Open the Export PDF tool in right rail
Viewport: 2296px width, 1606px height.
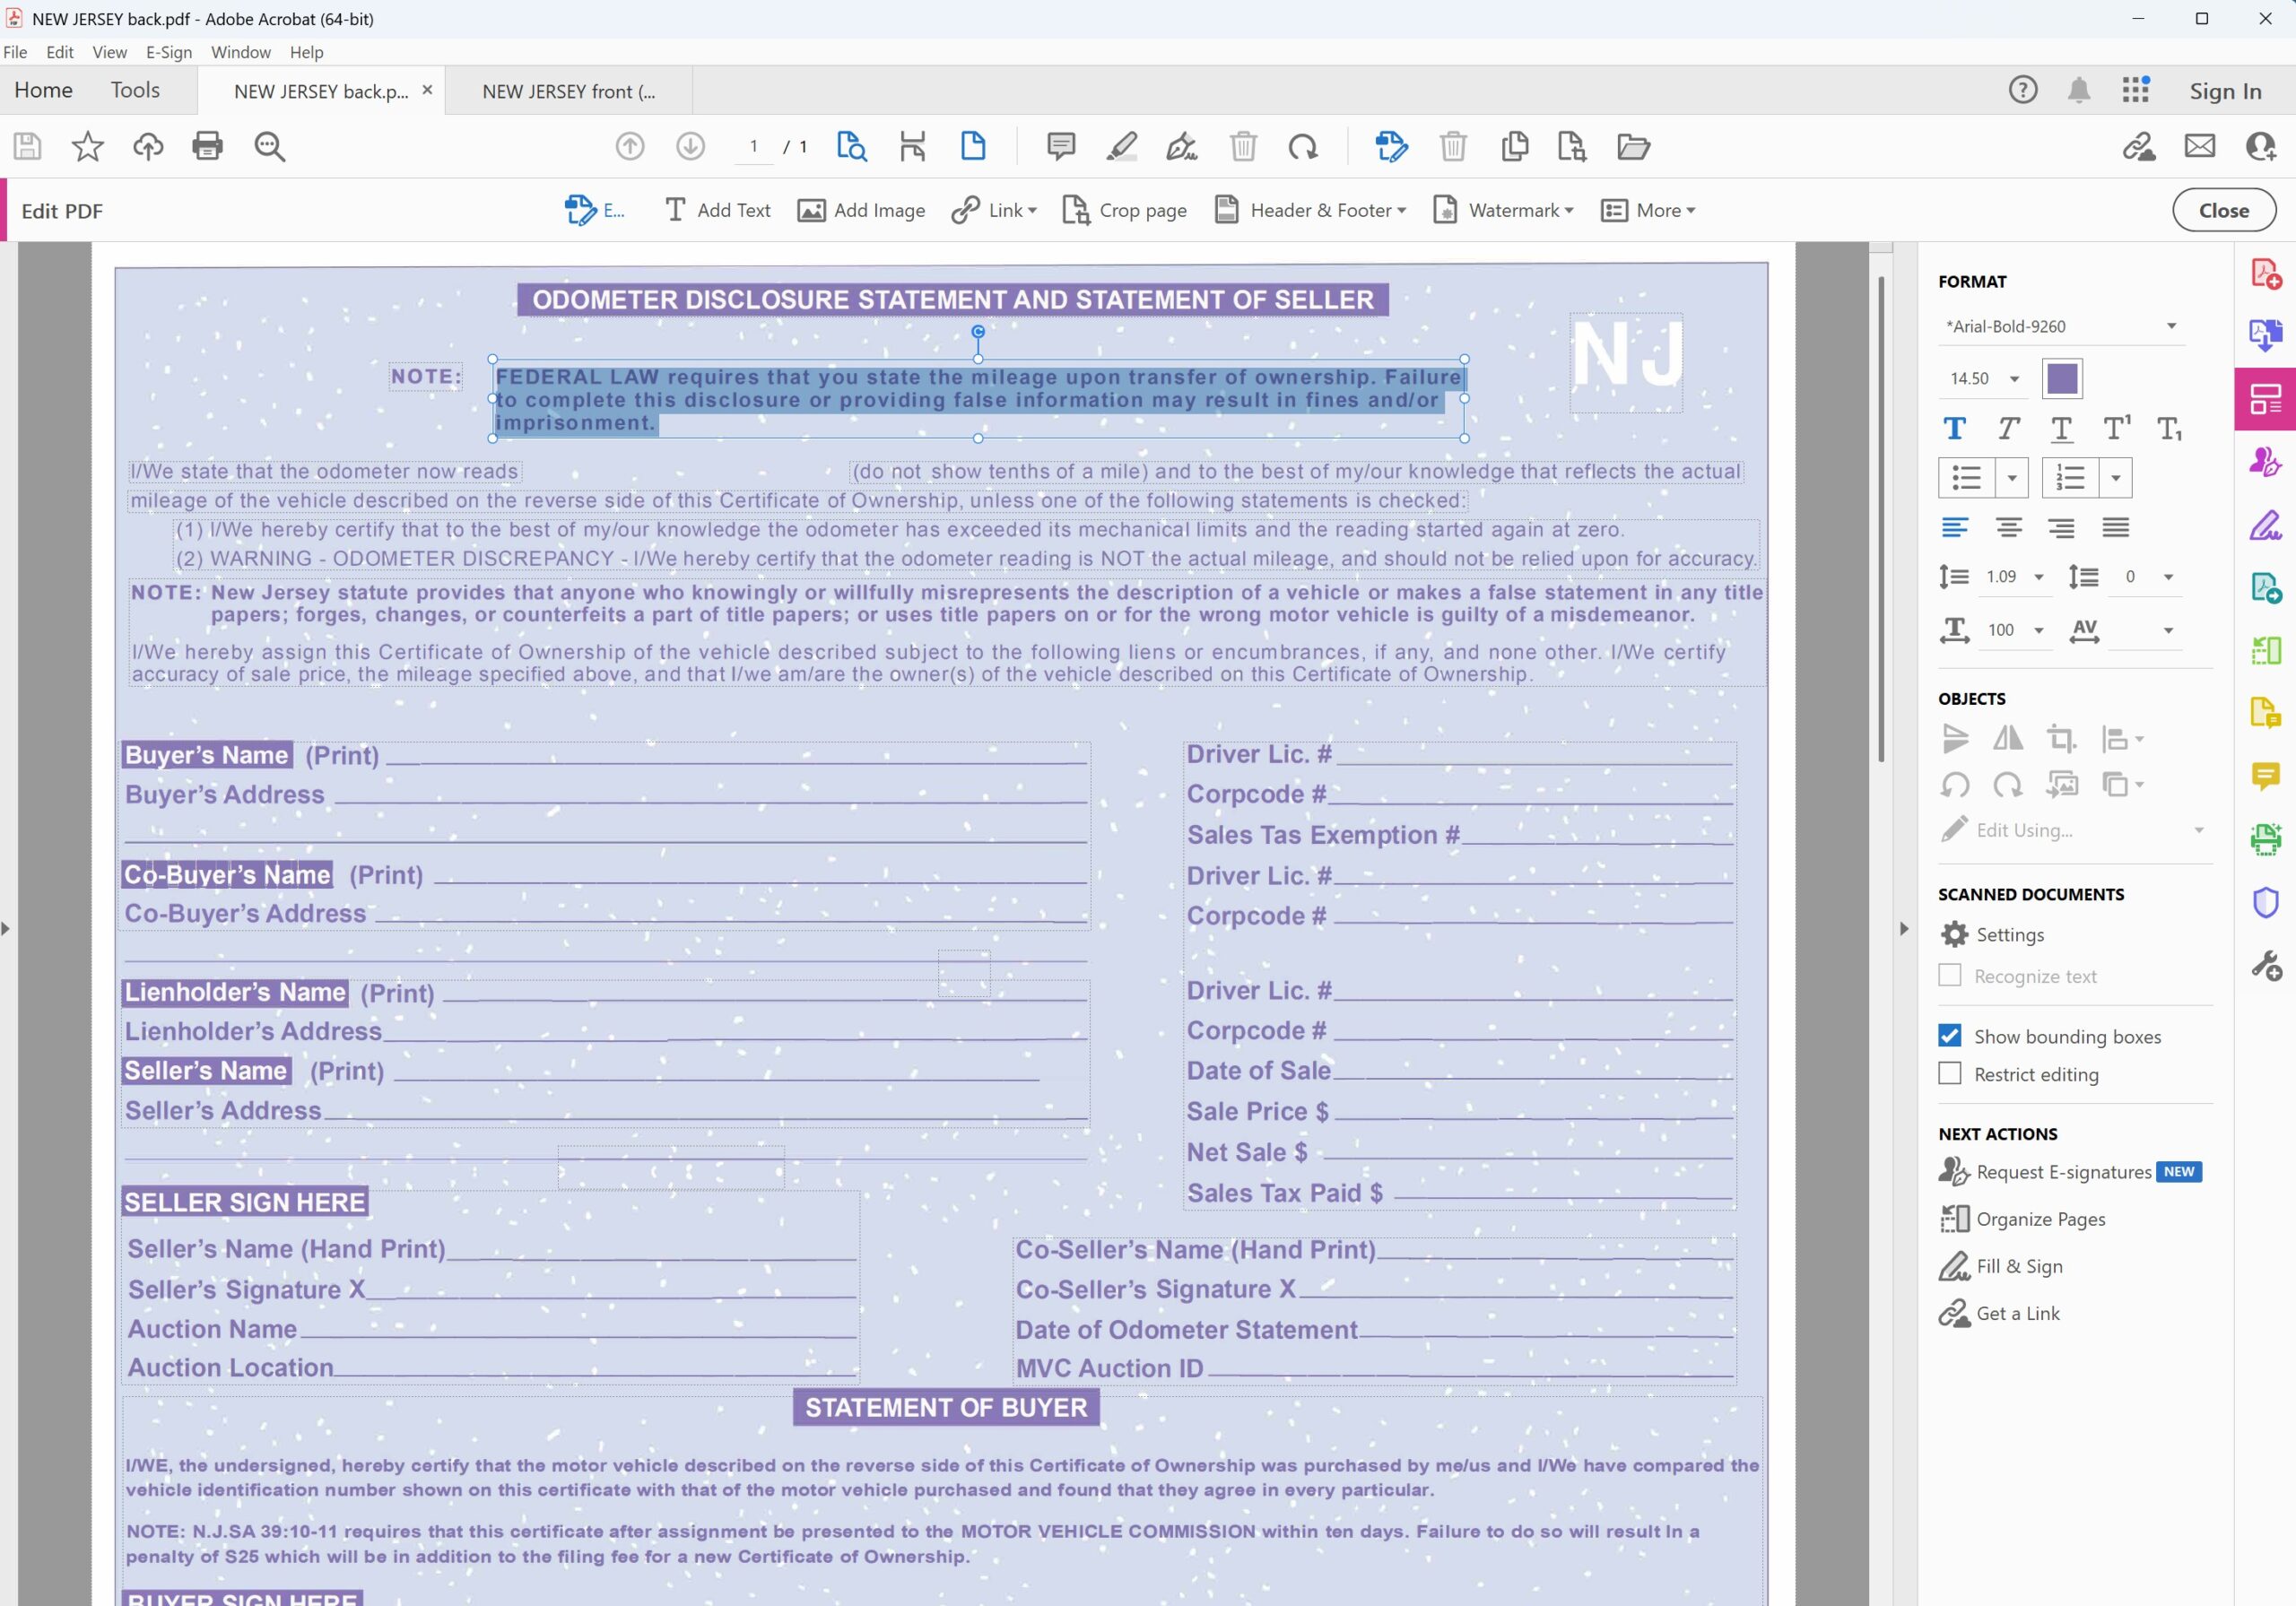(2266, 335)
